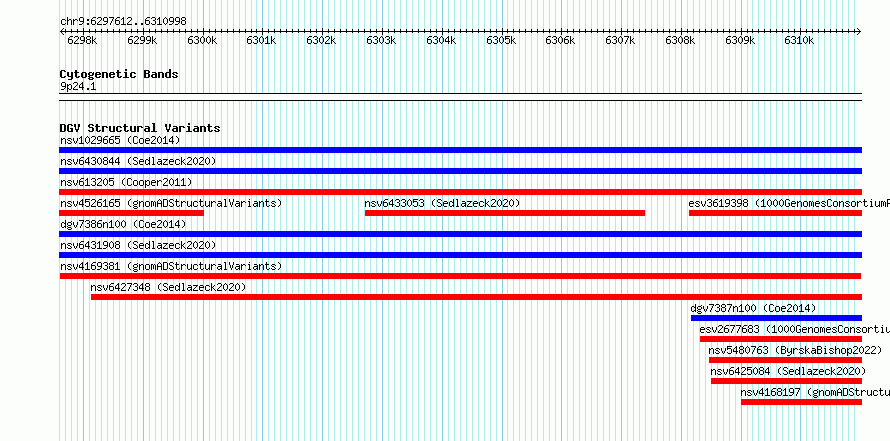Click the chr9:6297612..6310998 coordinates text
Image resolution: width=890 pixels, height=441 pixels.
123,22
